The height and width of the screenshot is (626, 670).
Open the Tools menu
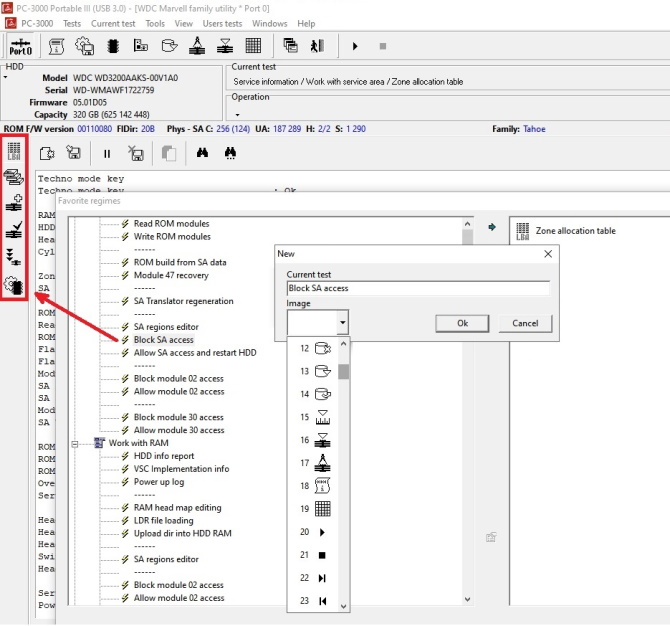click(x=155, y=24)
